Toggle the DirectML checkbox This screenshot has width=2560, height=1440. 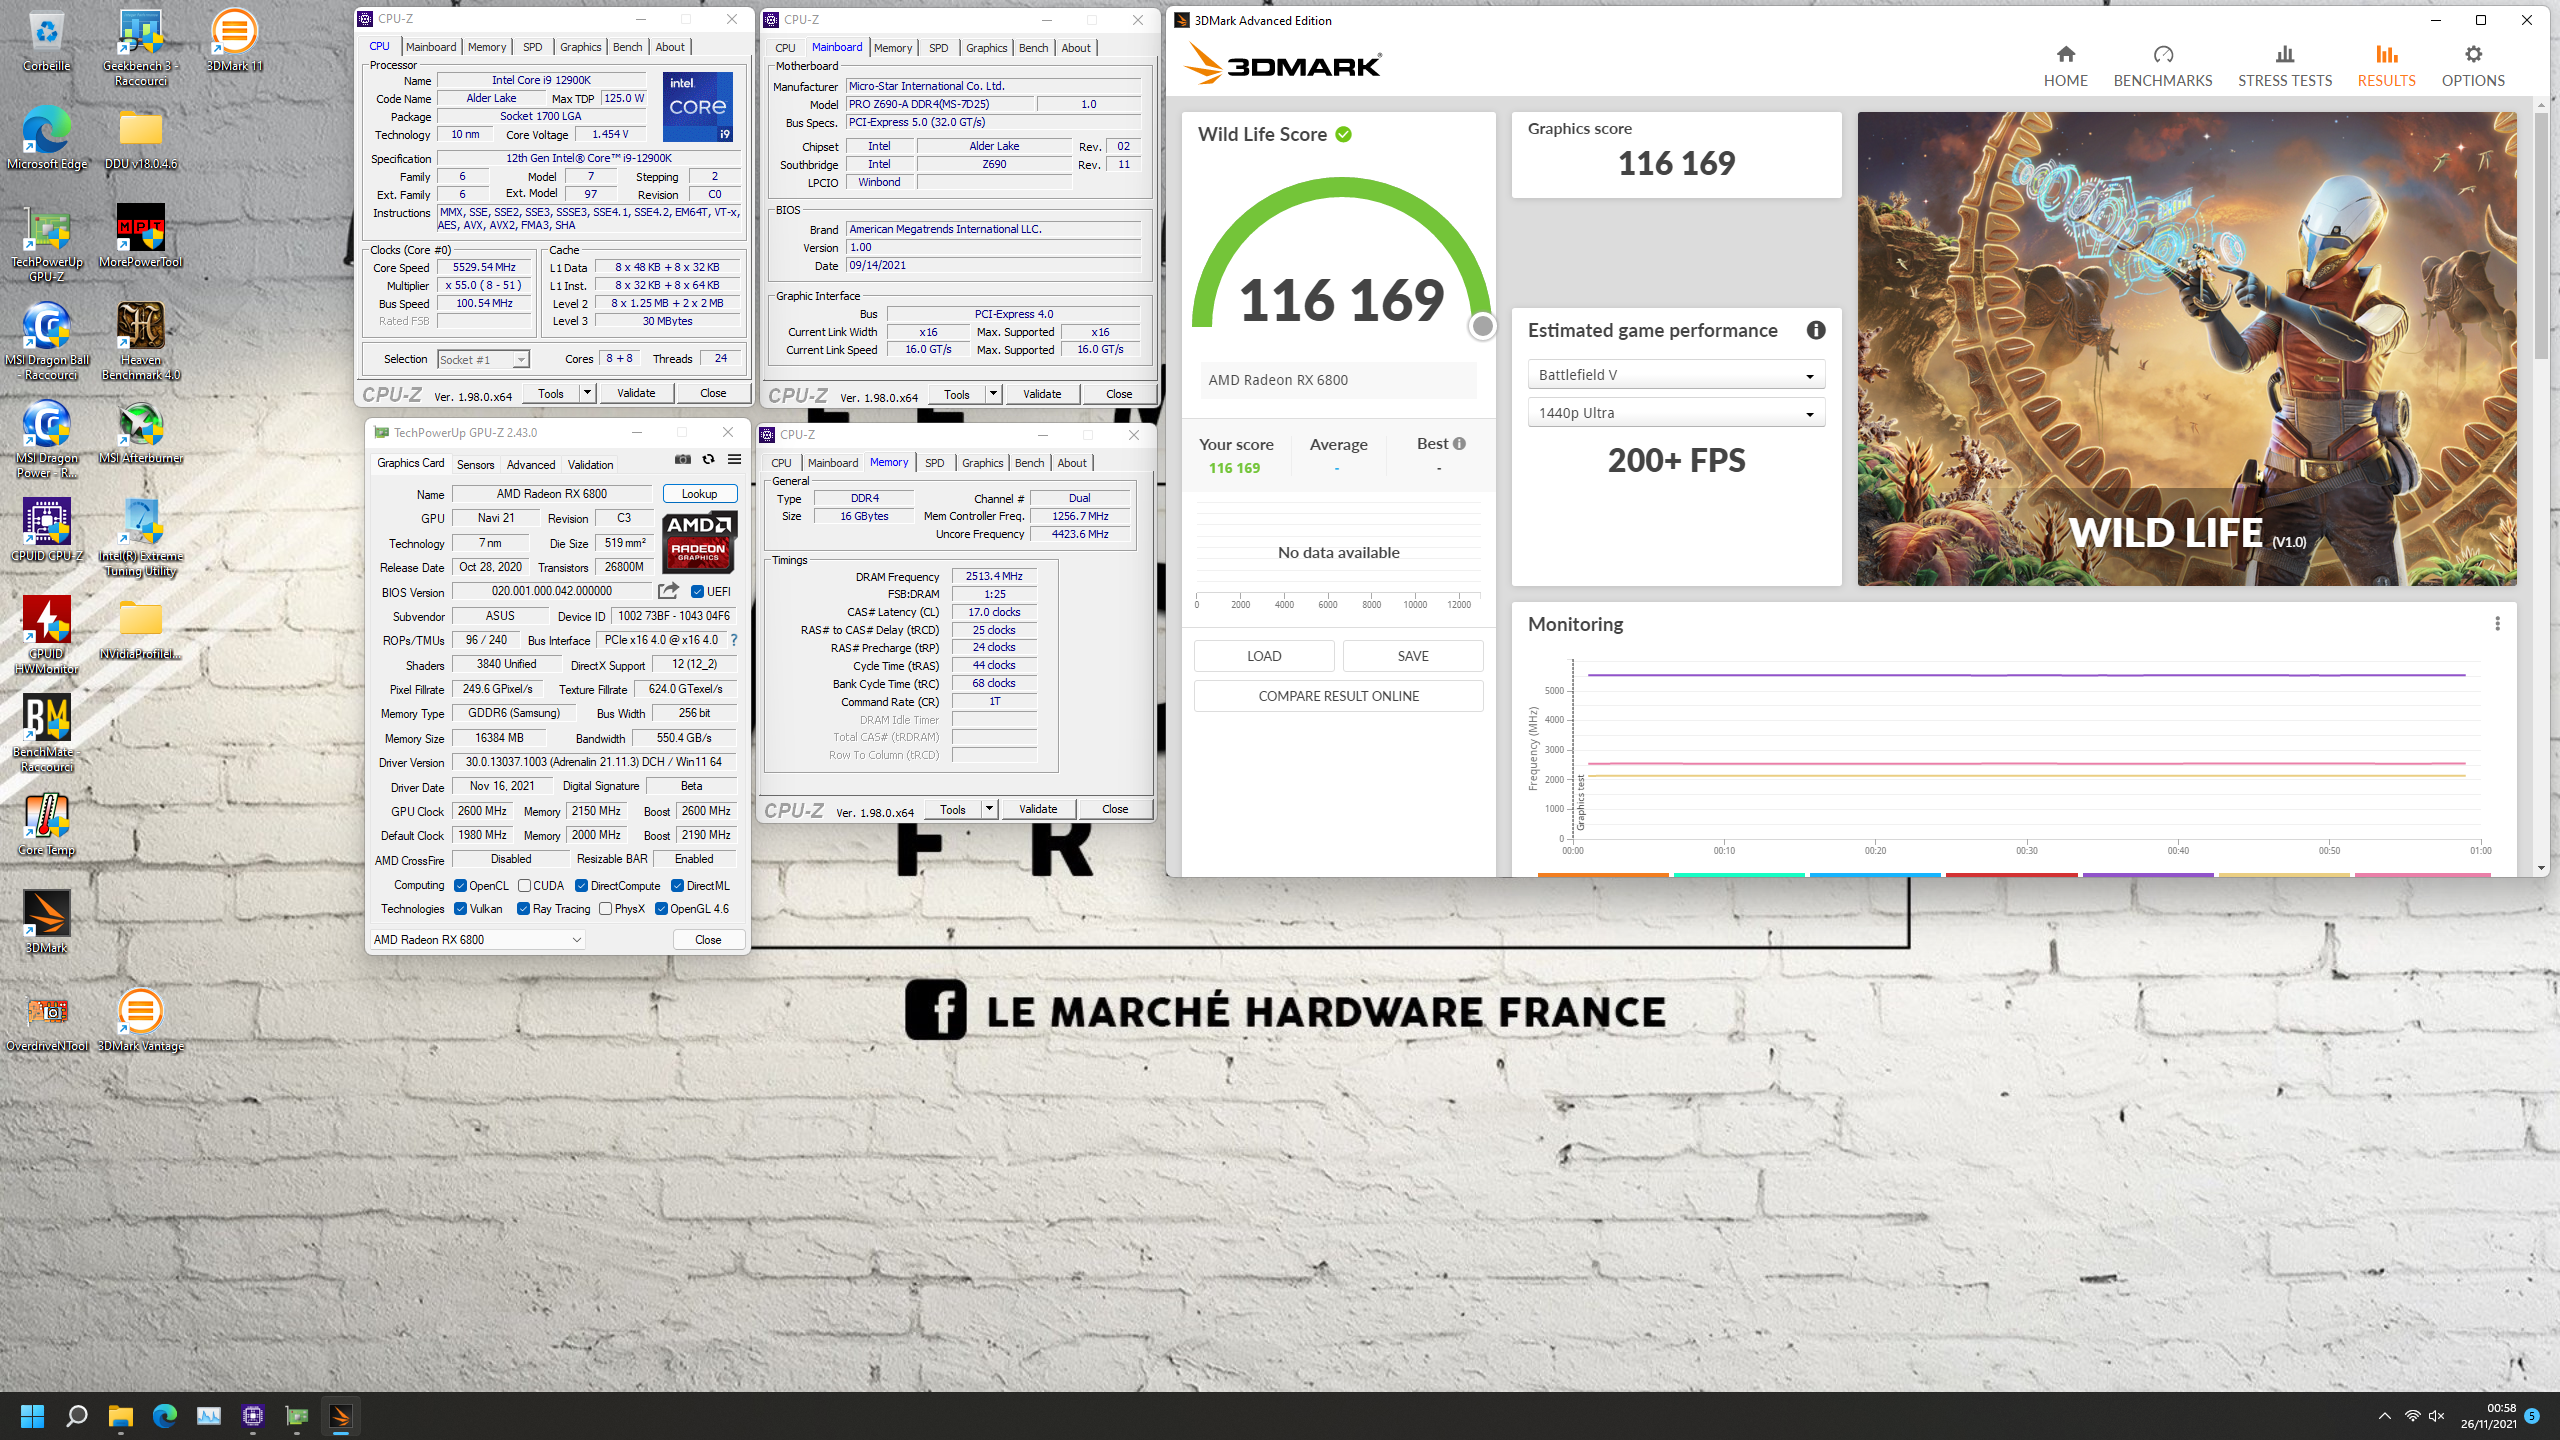pyautogui.click(x=677, y=885)
